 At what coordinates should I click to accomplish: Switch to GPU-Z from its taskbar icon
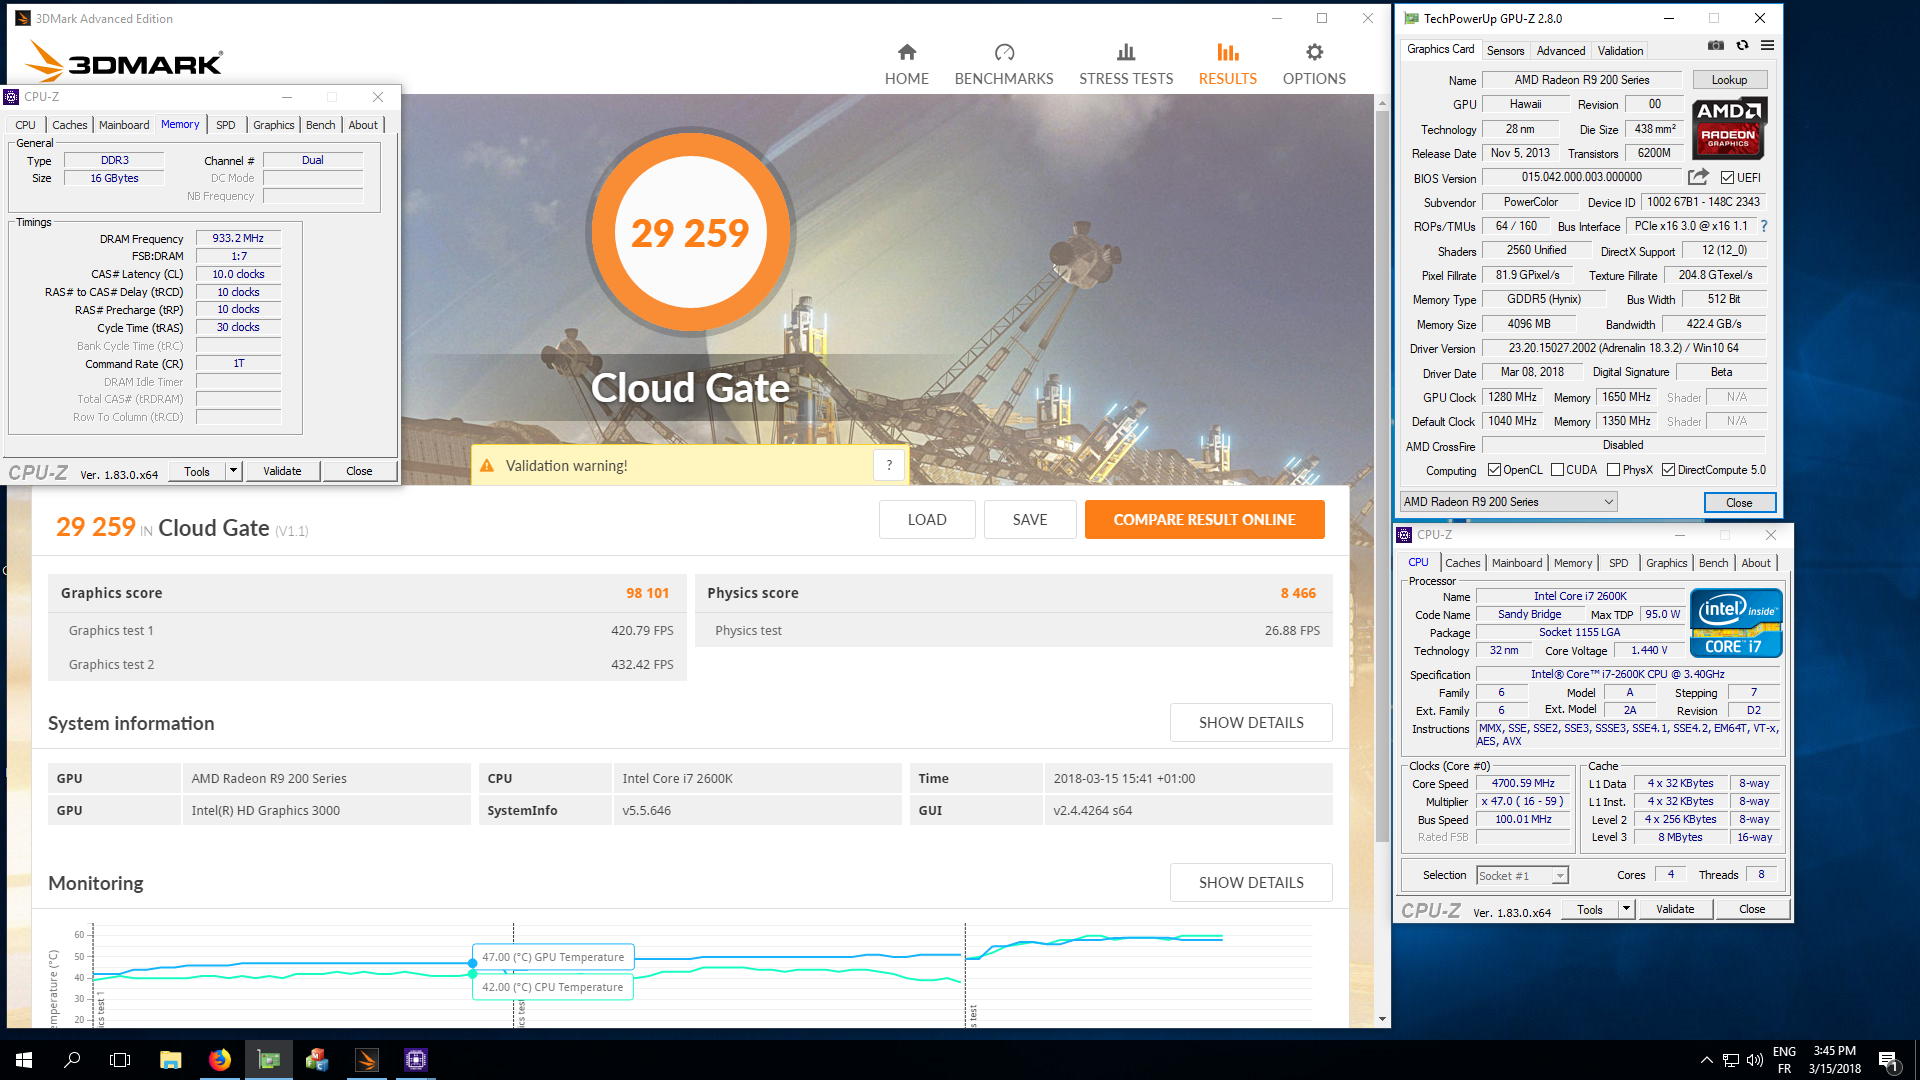point(269,1059)
